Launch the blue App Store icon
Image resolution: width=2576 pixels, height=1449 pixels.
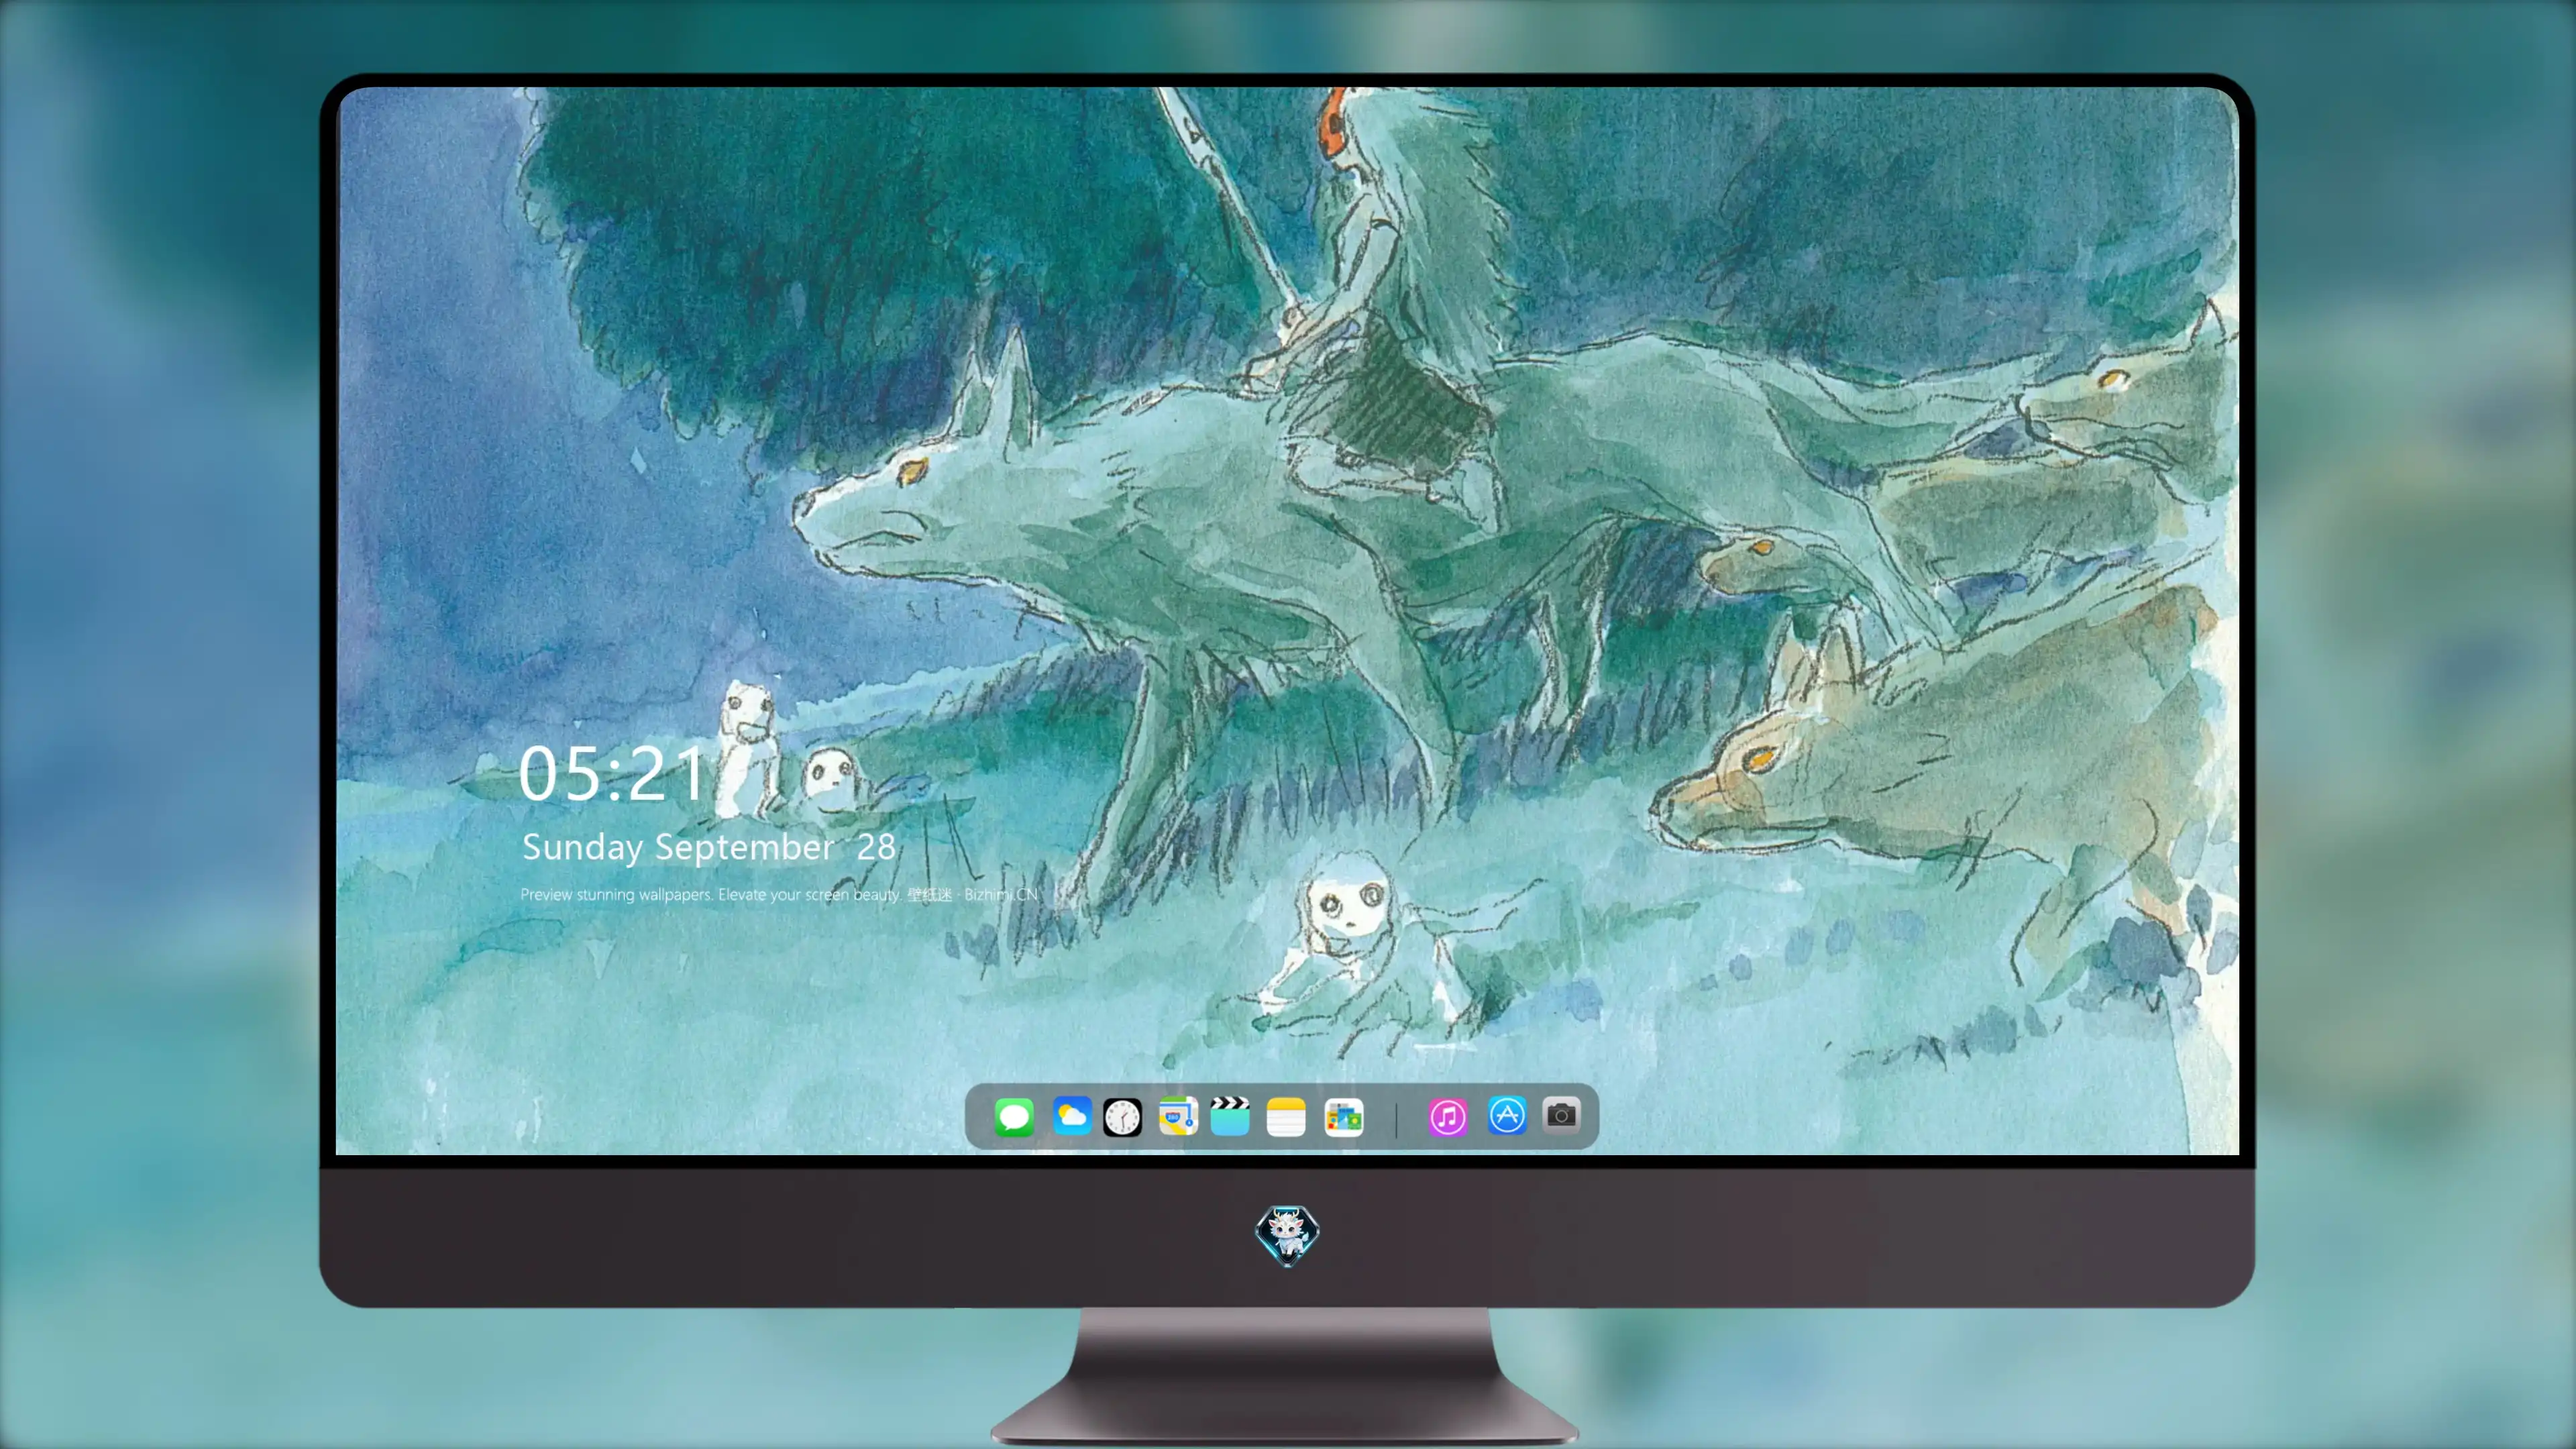click(1507, 1115)
